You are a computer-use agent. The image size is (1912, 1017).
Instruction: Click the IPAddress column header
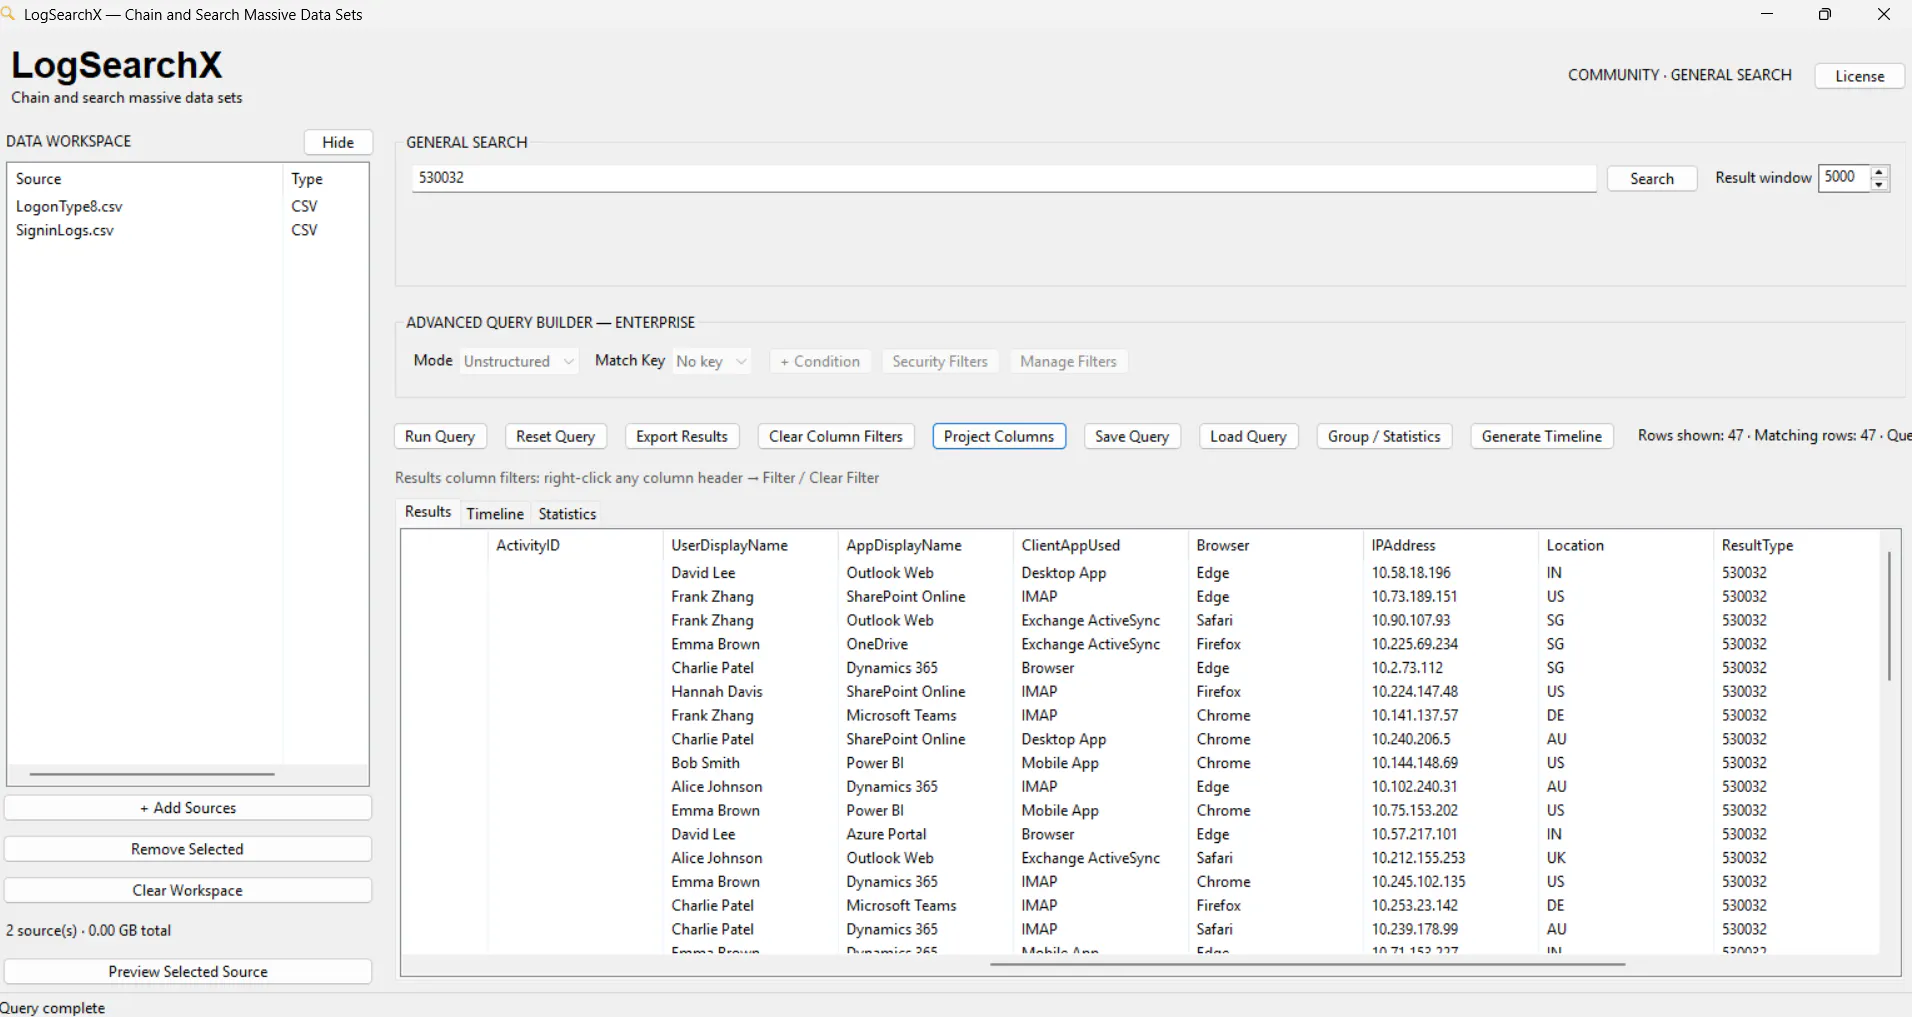coord(1450,545)
